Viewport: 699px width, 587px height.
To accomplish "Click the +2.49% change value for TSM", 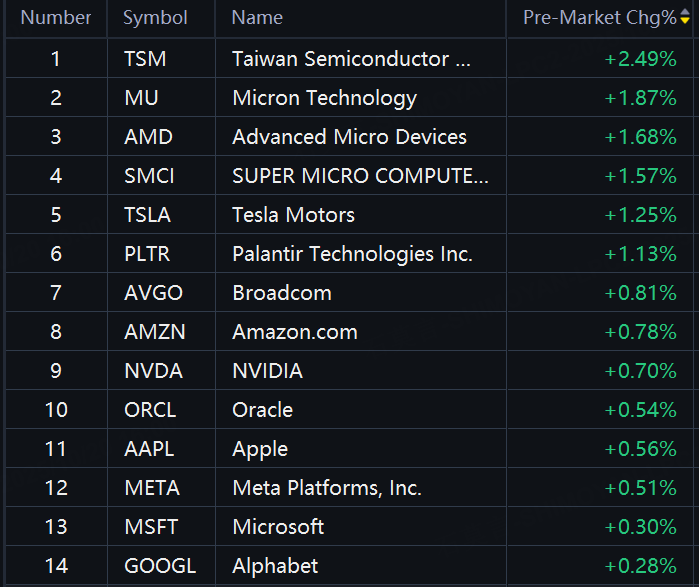I will tap(640, 59).
